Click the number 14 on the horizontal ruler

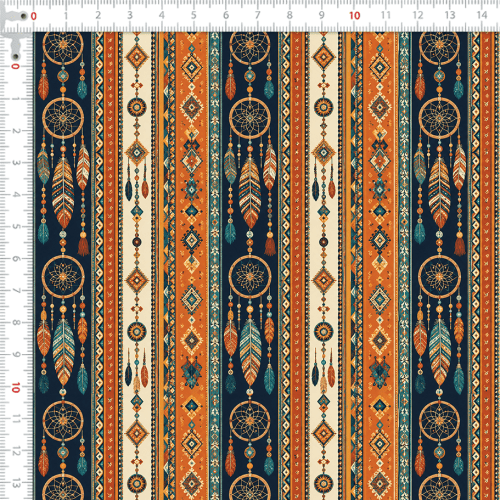[x=482, y=15]
